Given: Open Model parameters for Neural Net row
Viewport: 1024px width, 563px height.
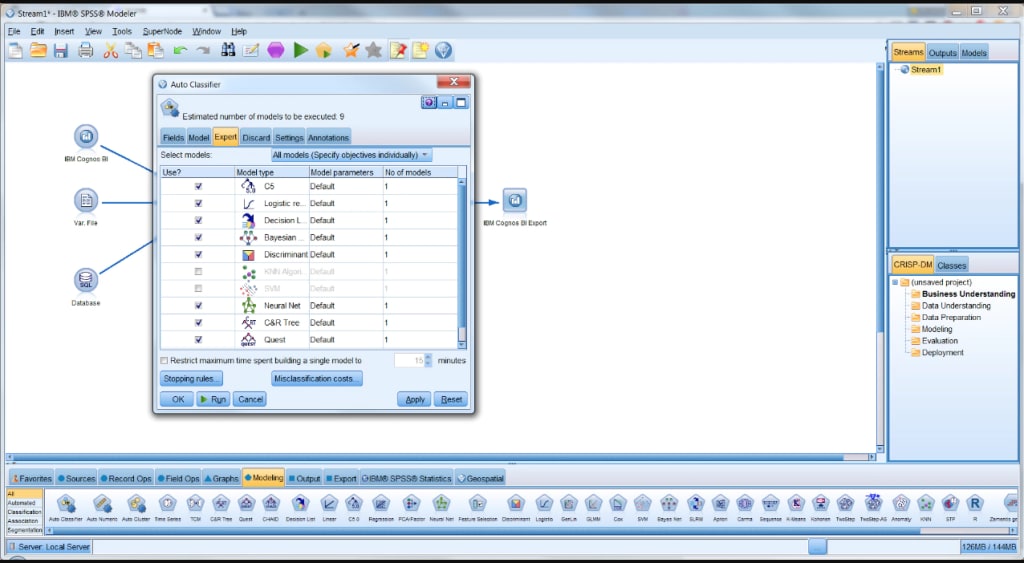Looking at the screenshot, I should pyautogui.click(x=345, y=305).
